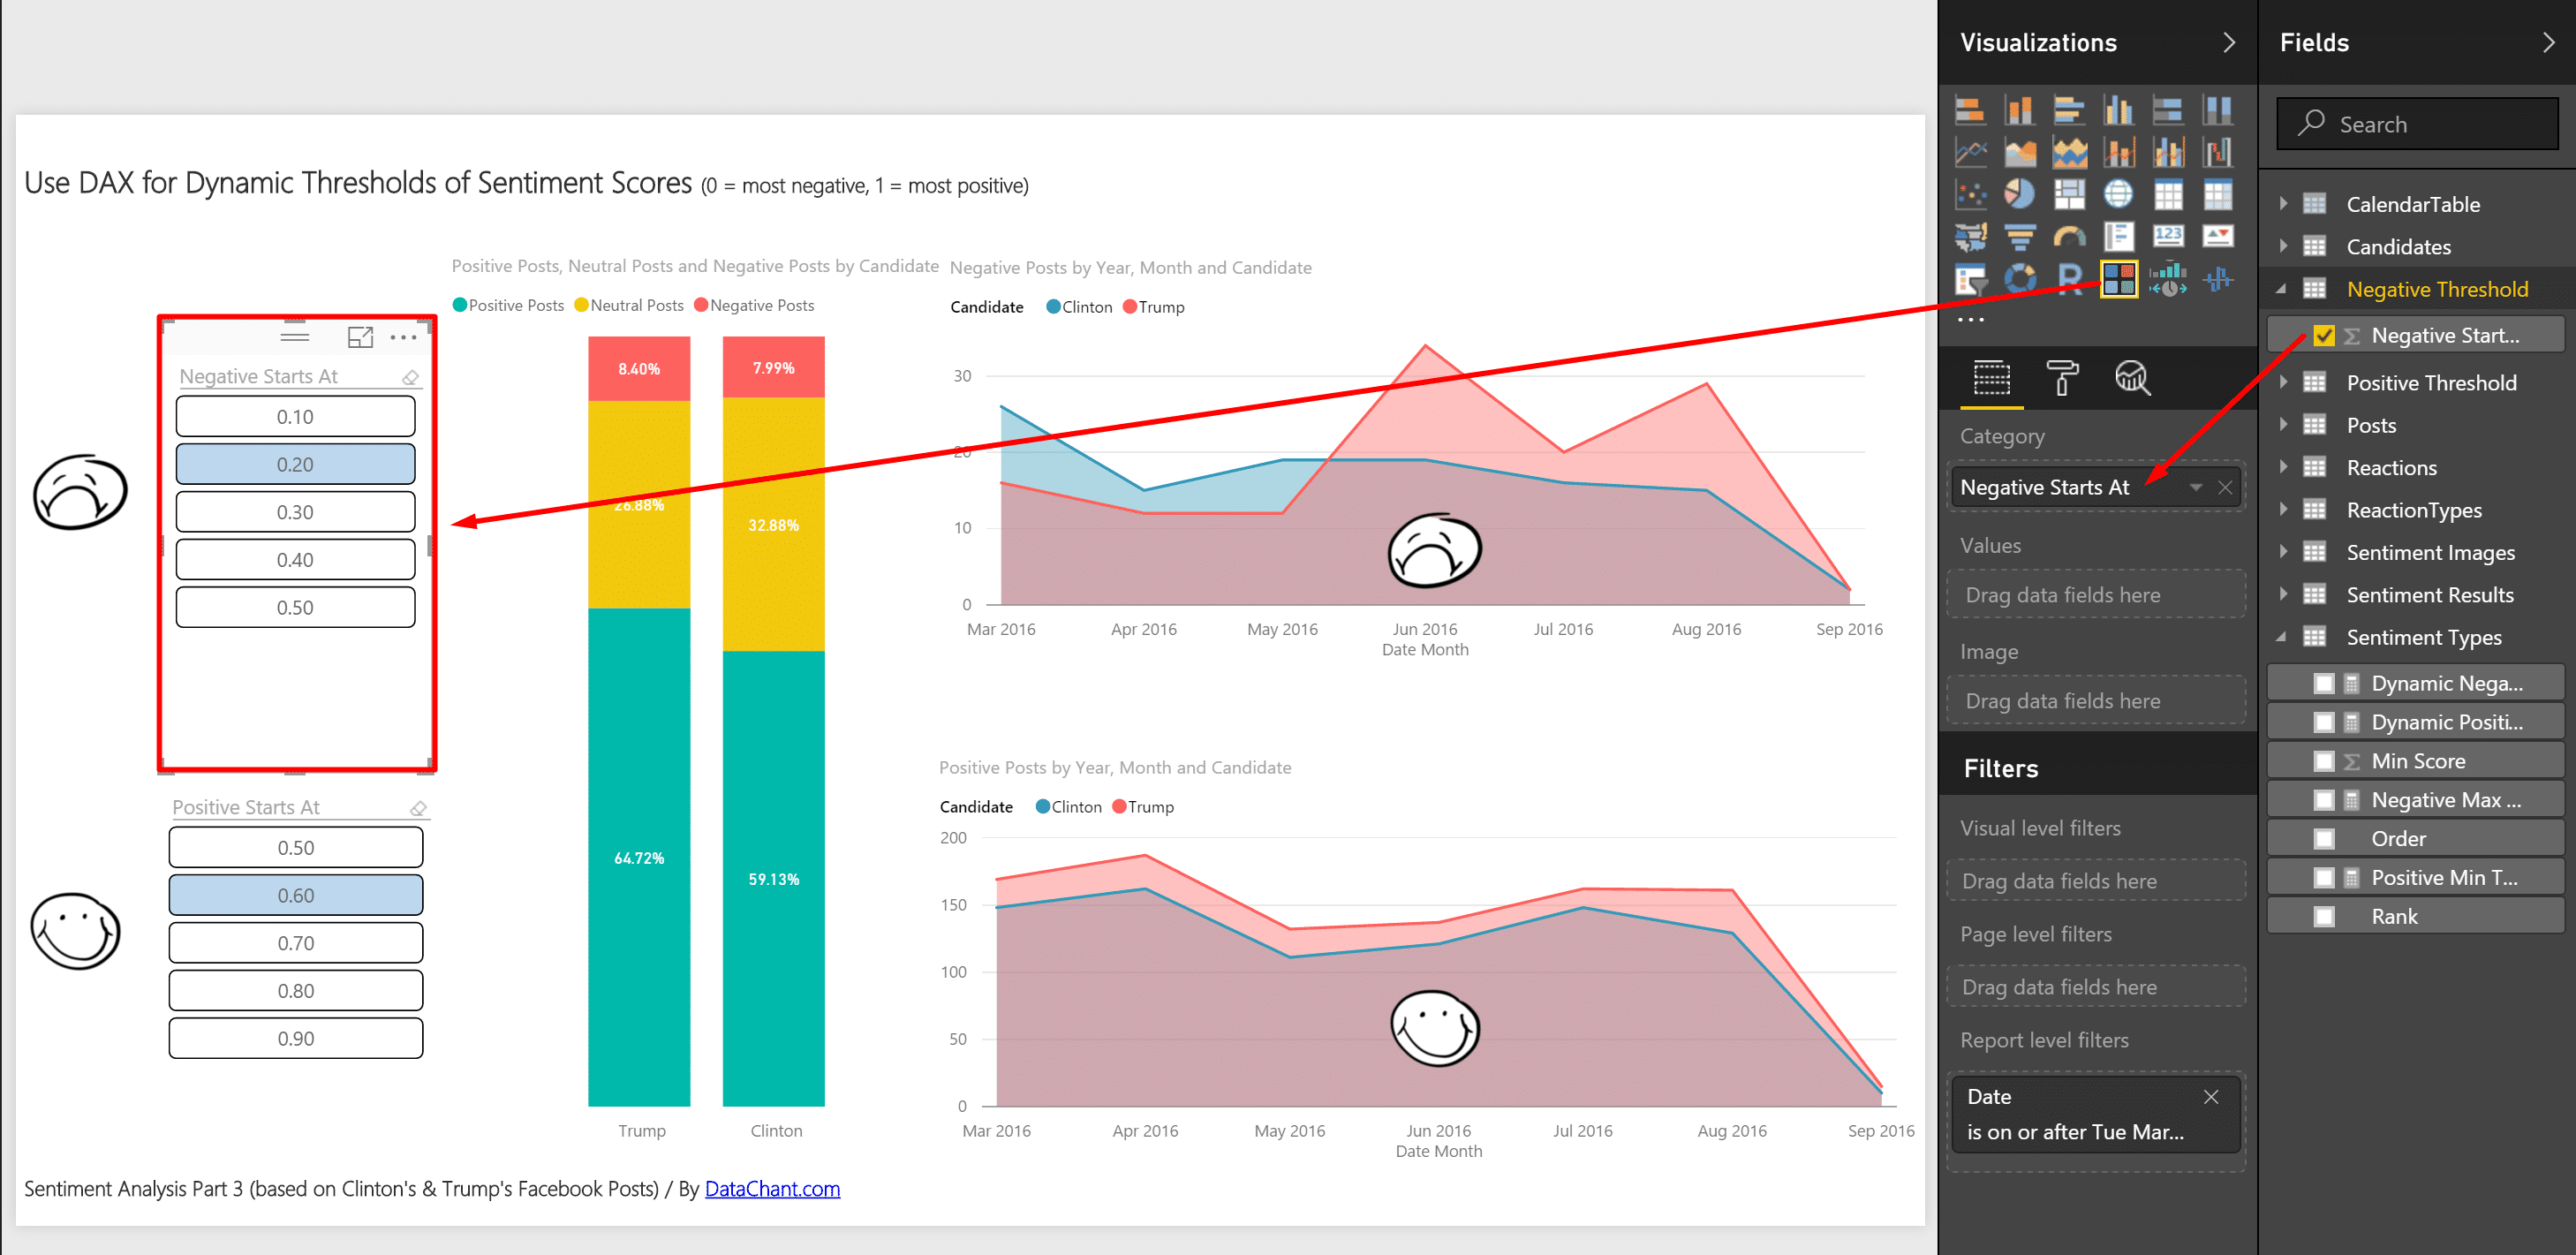Open focus mode on the selected slicer
The width and height of the screenshot is (2576, 1255).
[x=360, y=337]
